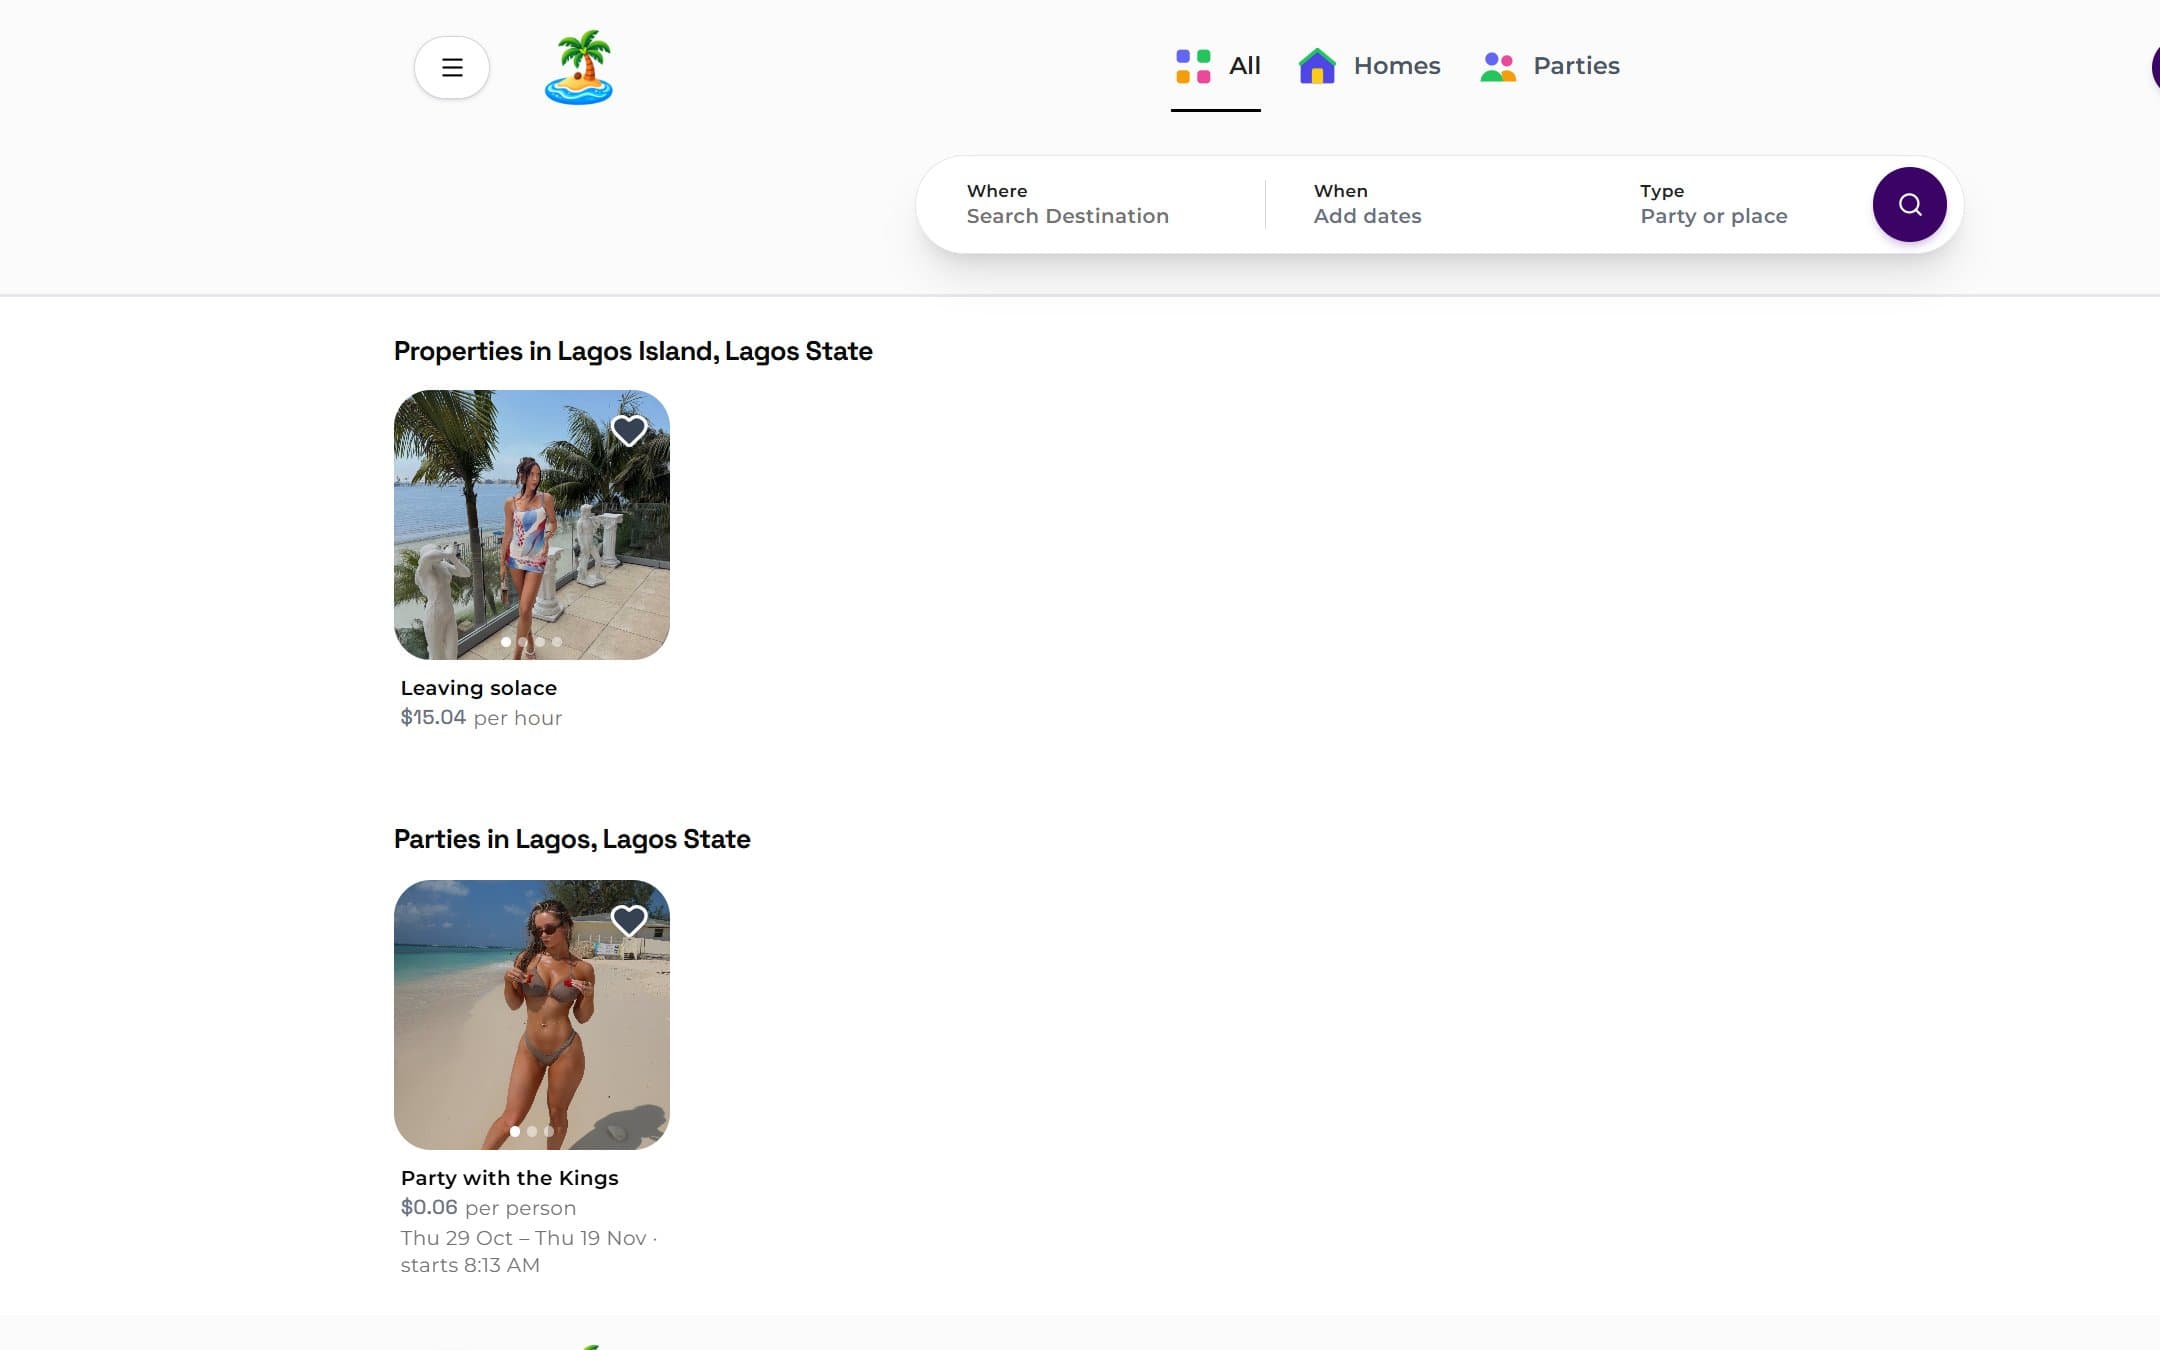Select first carousel dot on Leaving solace photo

(x=506, y=642)
